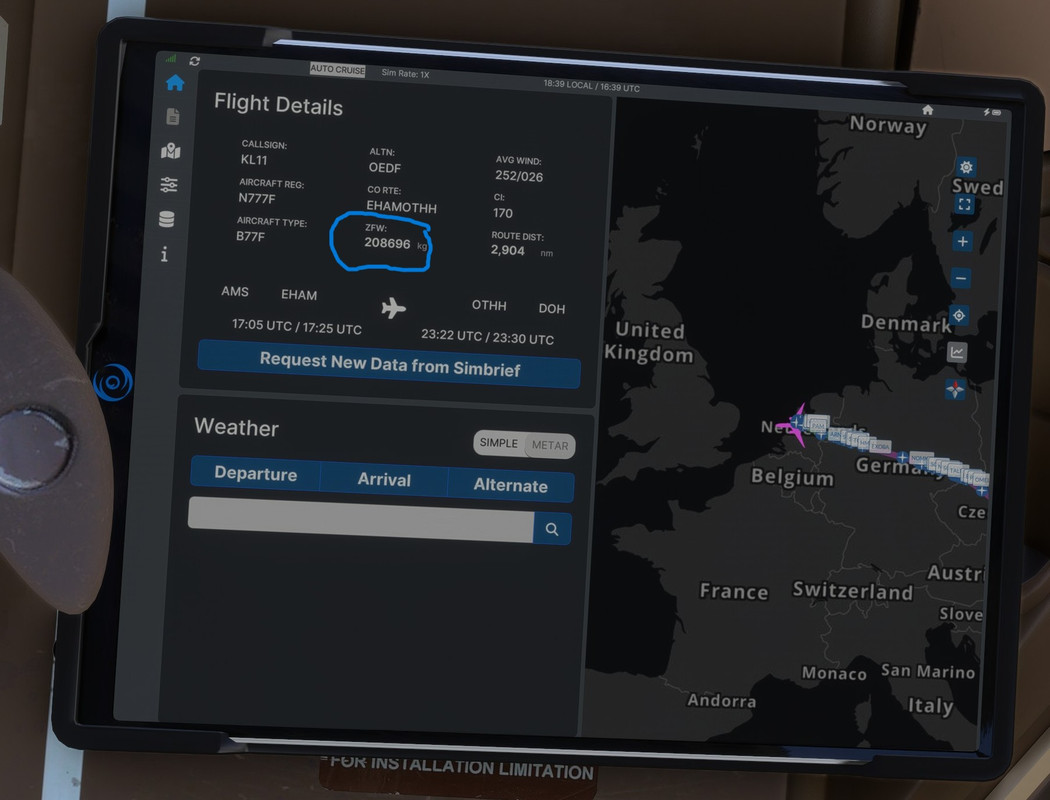Open the database stack sidebar icon
This screenshot has width=1050, height=800.
[166, 219]
